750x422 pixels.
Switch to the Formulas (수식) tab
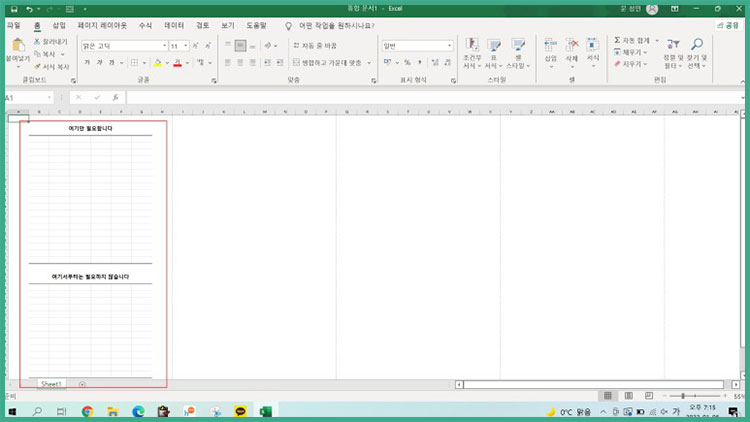[x=145, y=25]
